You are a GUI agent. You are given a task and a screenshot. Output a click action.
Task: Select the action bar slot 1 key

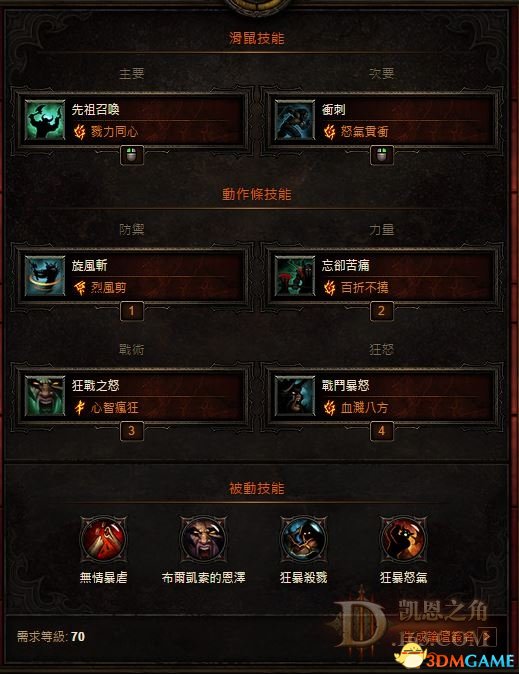pos(132,311)
